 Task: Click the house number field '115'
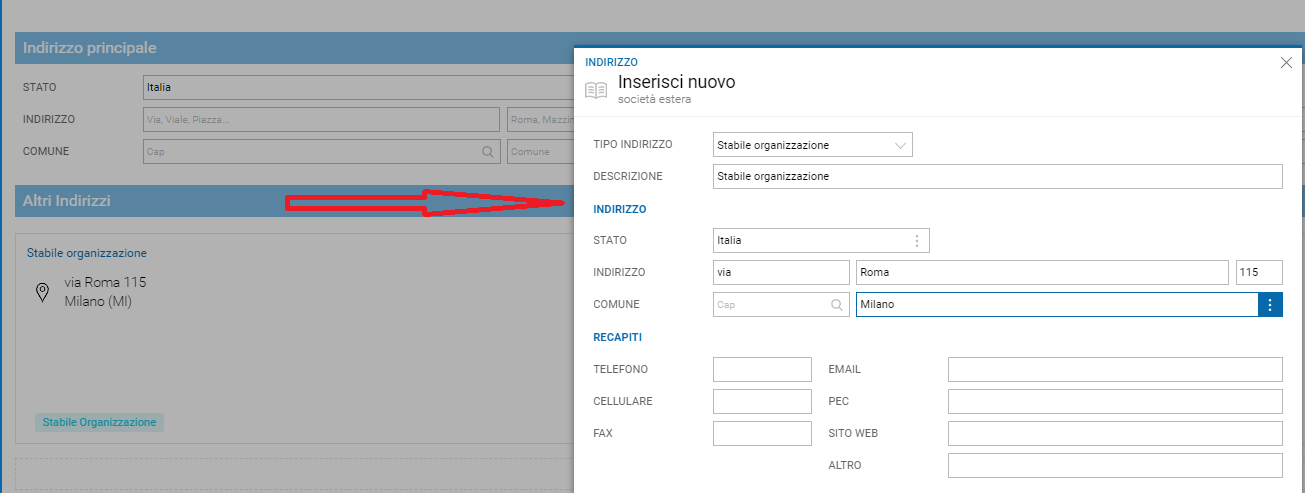click(1259, 272)
